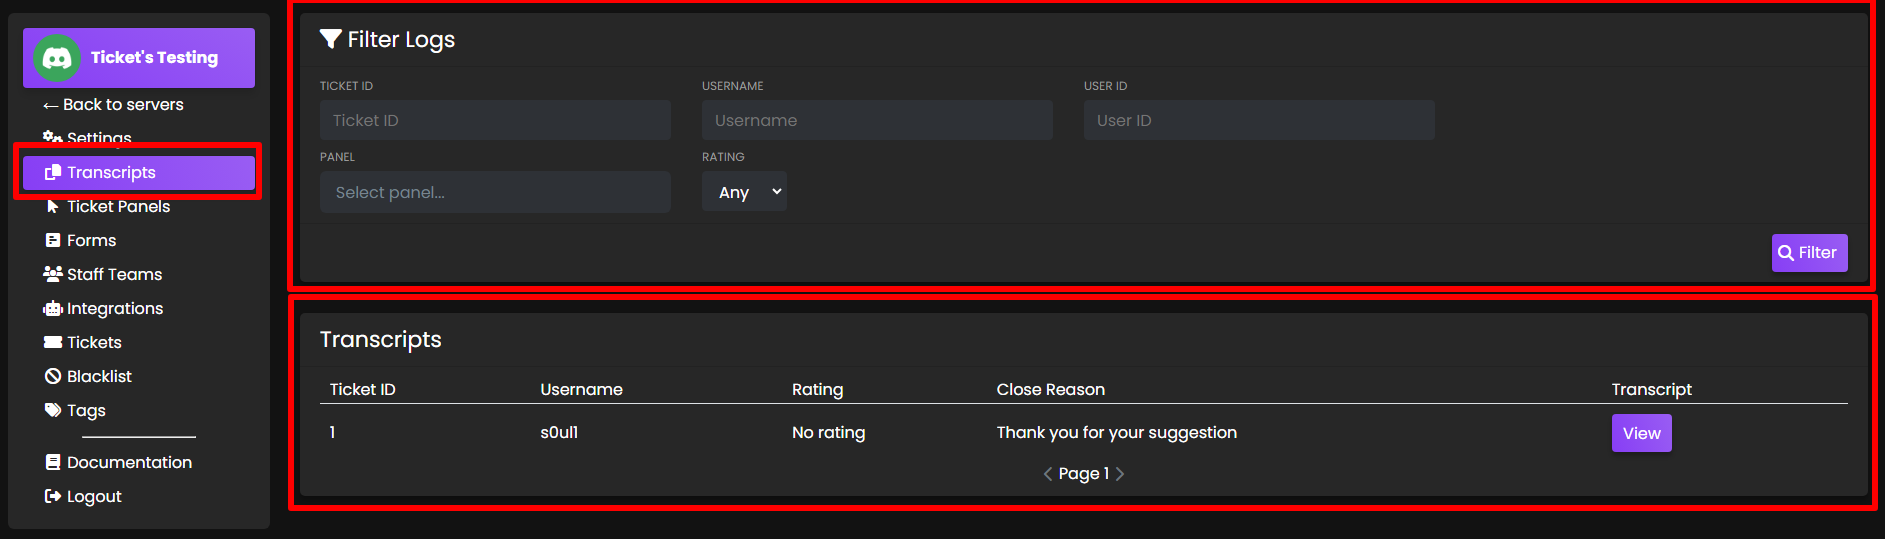Open the Transcripts menu item
This screenshot has width=1885, height=539.
[x=138, y=172]
